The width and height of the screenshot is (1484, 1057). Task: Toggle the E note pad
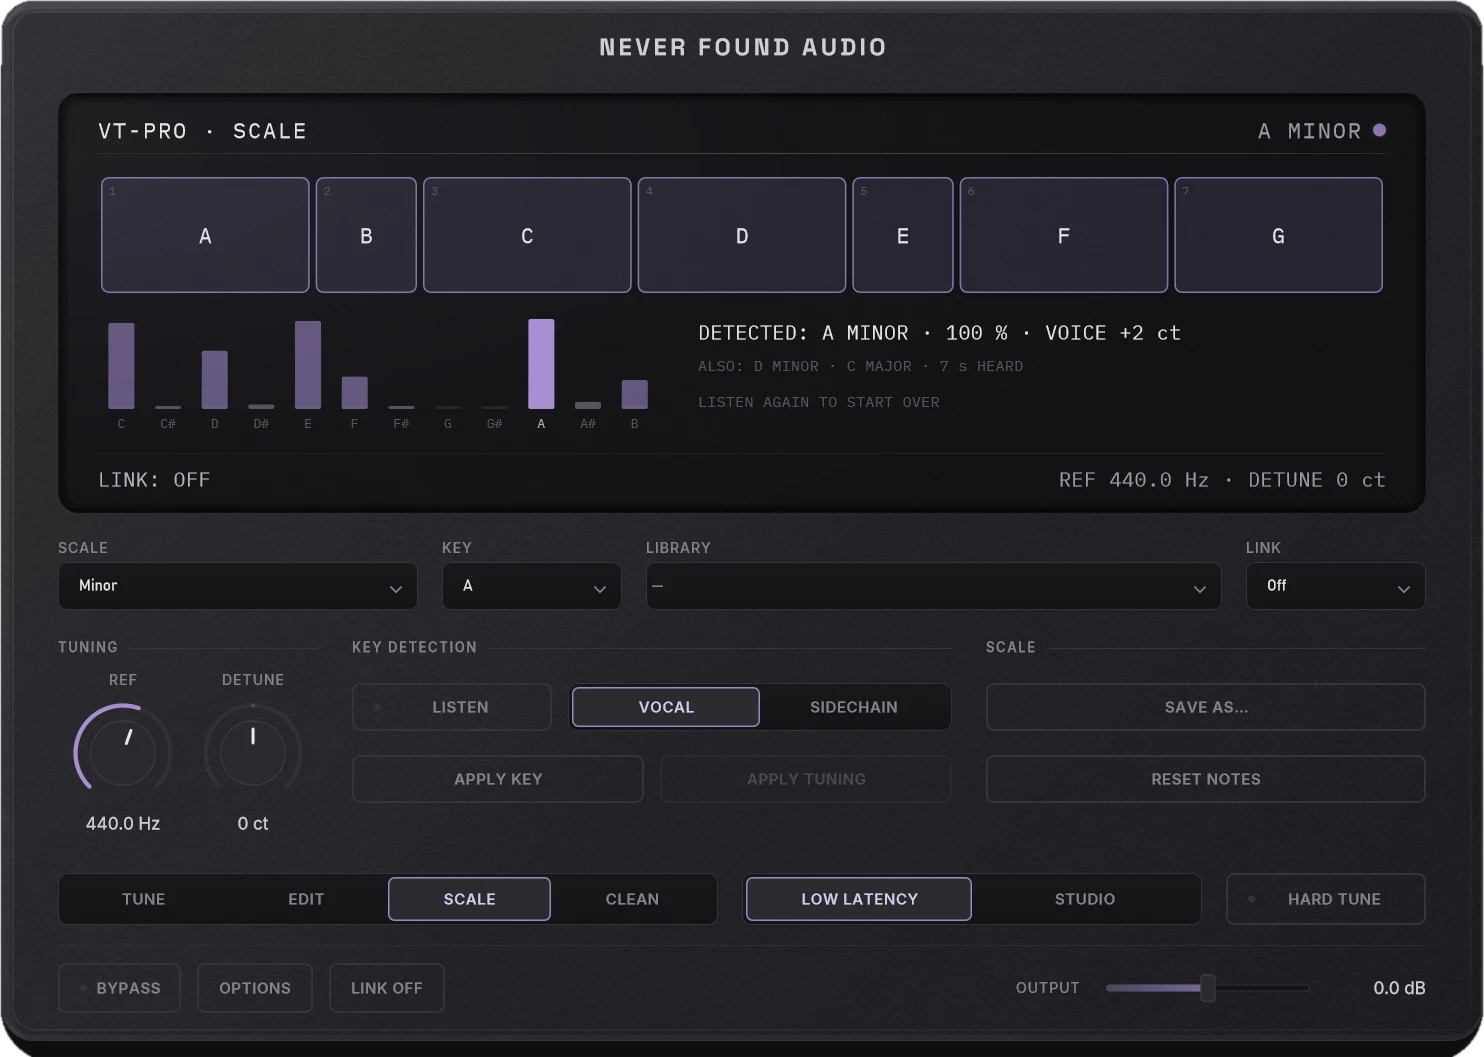pos(903,235)
